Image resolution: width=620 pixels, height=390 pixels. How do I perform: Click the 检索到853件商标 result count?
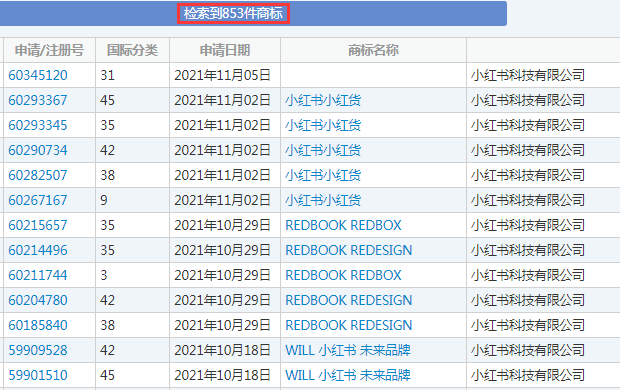pyautogui.click(x=233, y=13)
